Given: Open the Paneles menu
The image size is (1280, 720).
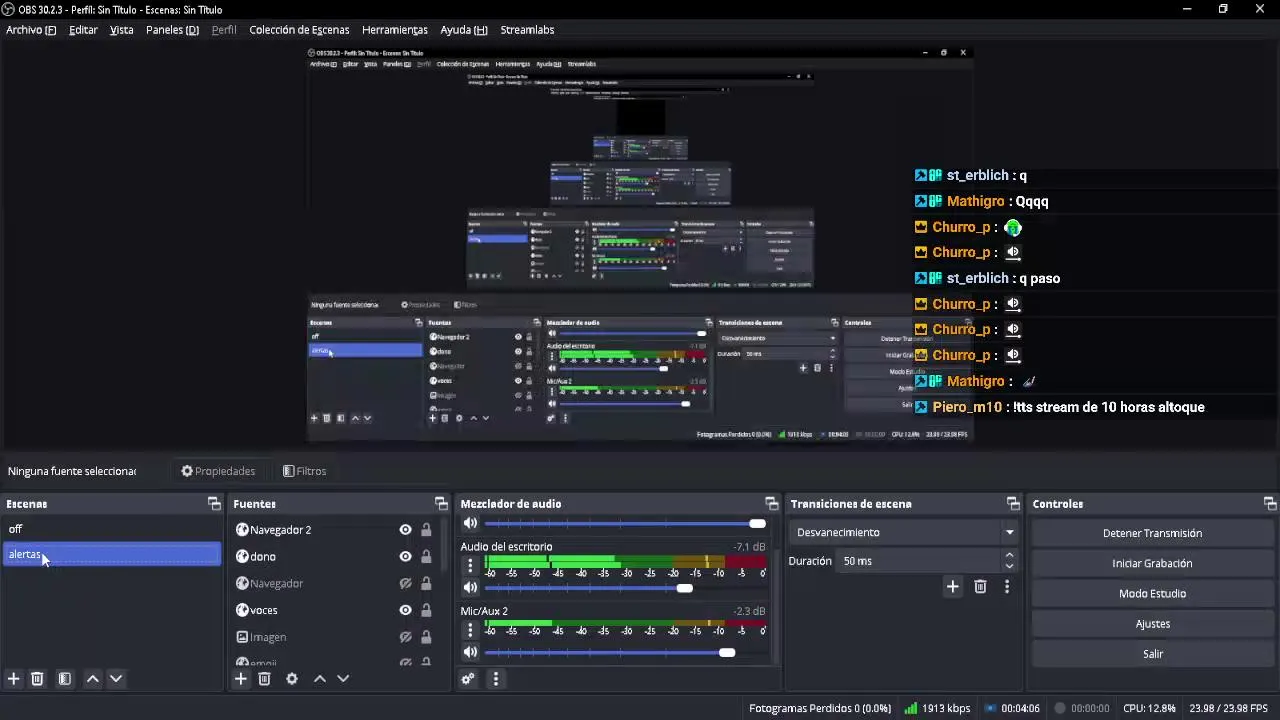Looking at the screenshot, I should [172, 30].
